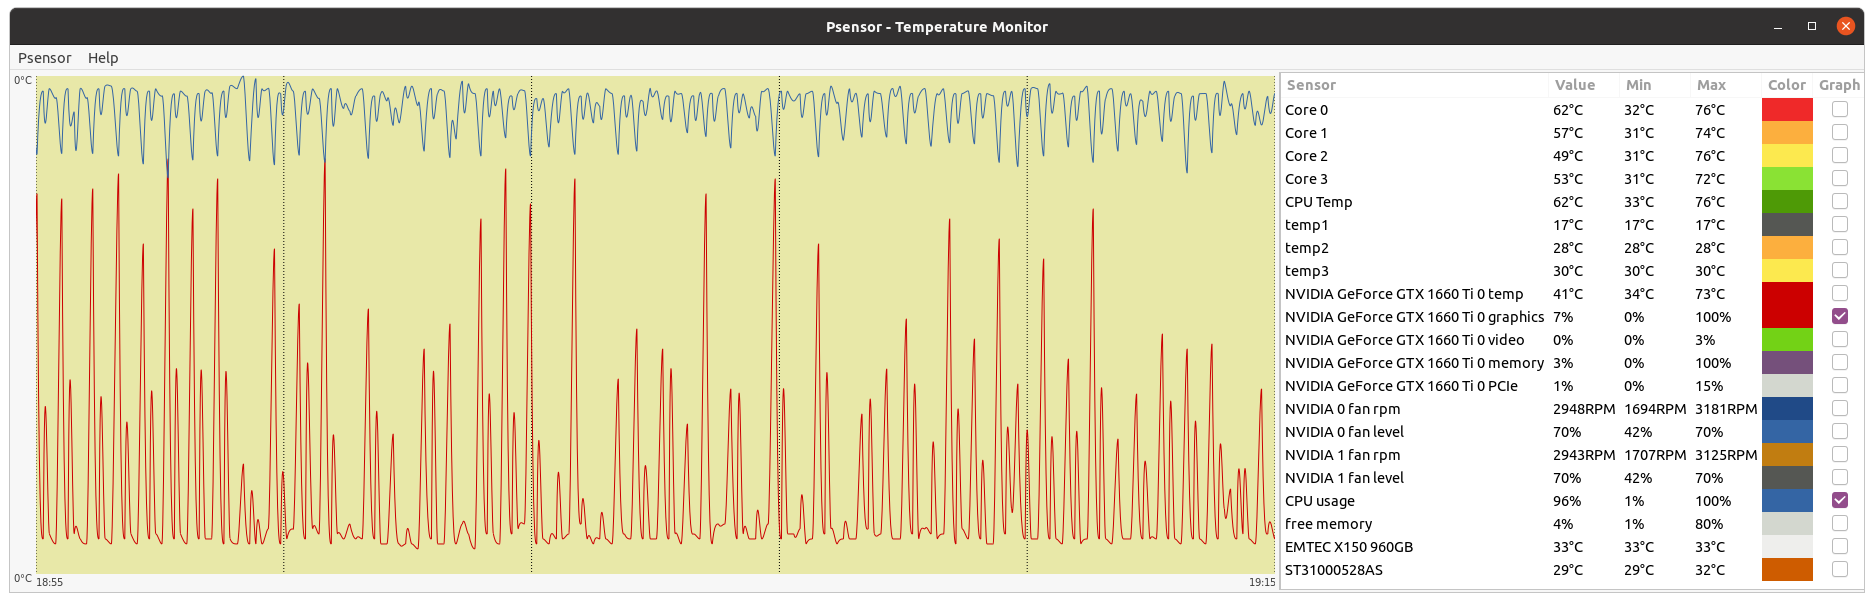Screen dimensions: 1874x602
Task: Open the Psensor menu
Action: click(44, 58)
